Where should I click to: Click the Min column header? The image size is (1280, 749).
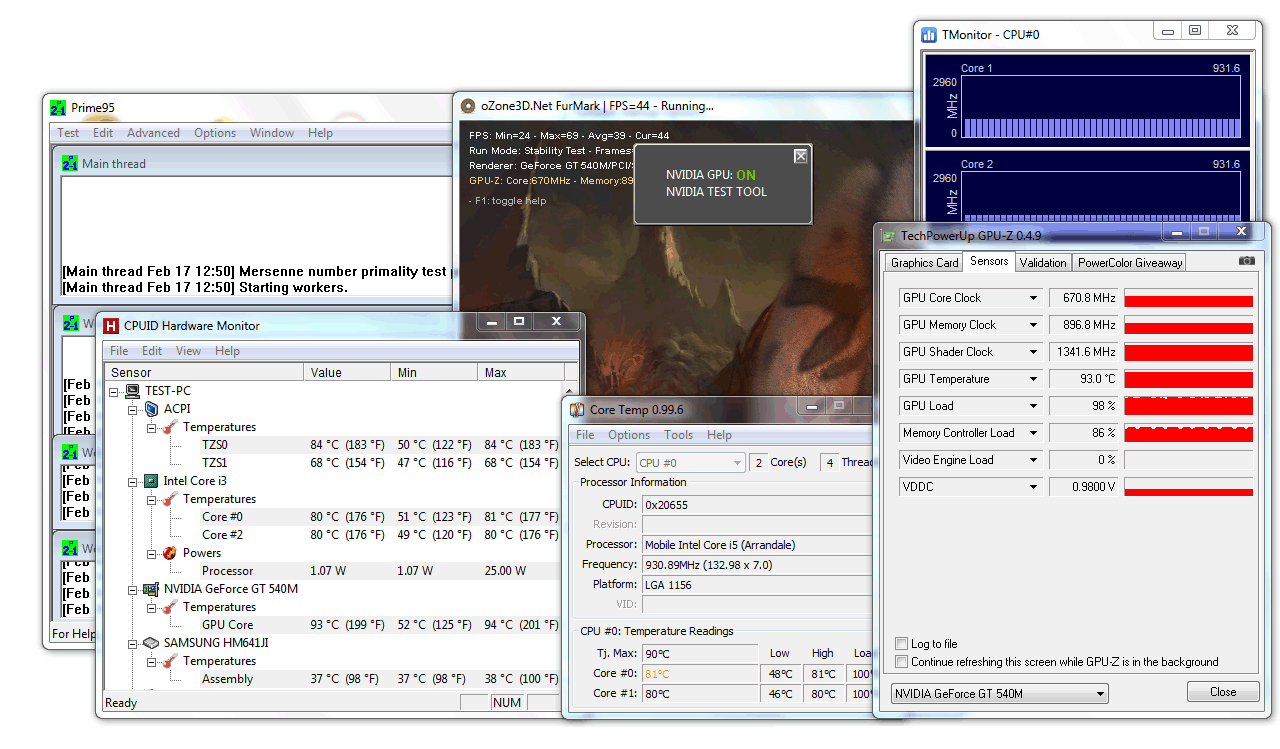[x=434, y=372]
